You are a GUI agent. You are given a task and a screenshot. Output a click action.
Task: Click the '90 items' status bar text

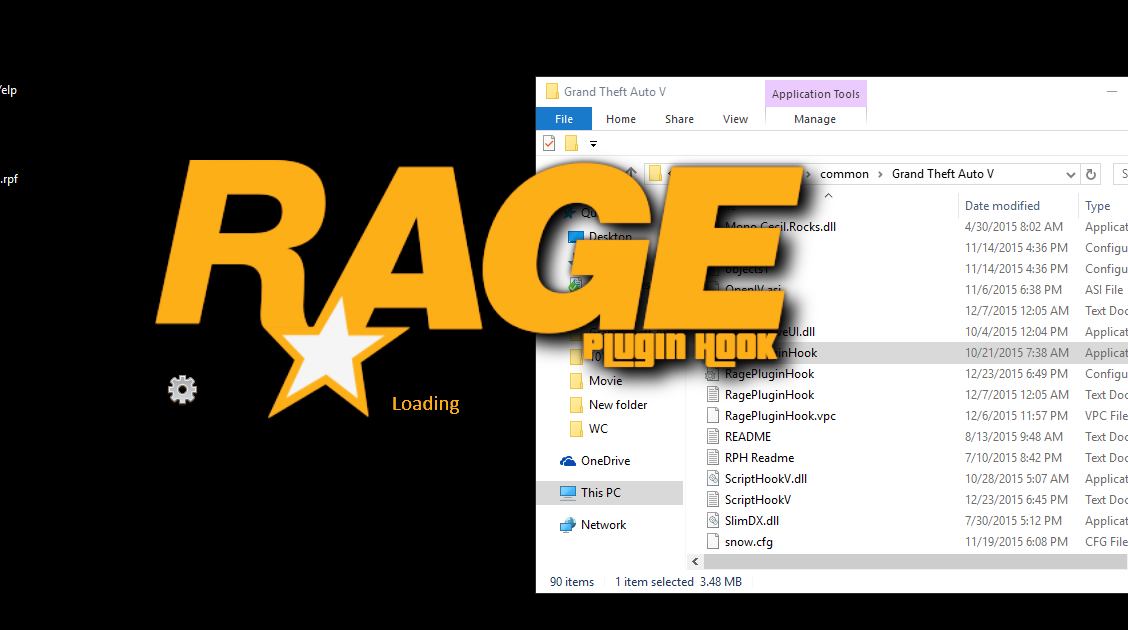coord(572,582)
